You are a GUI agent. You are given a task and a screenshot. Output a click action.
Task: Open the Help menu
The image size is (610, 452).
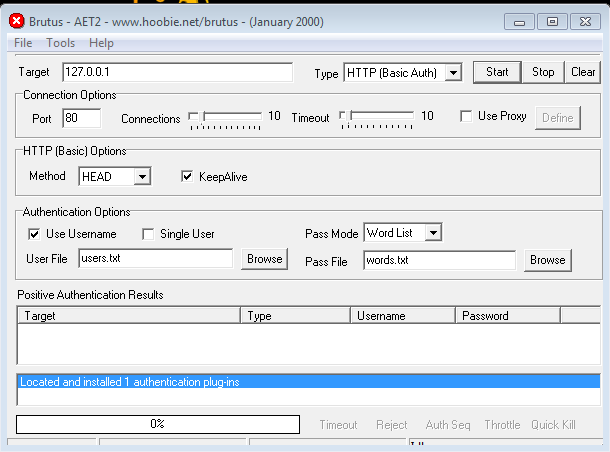pyautogui.click(x=101, y=43)
